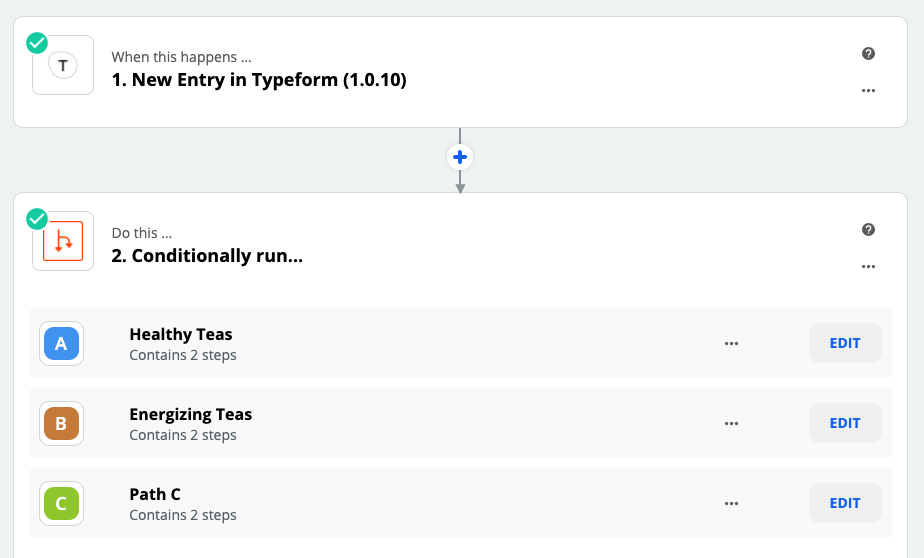Open help for the Conditionally run step
The height and width of the screenshot is (558, 924).
click(x=868, y=230)
